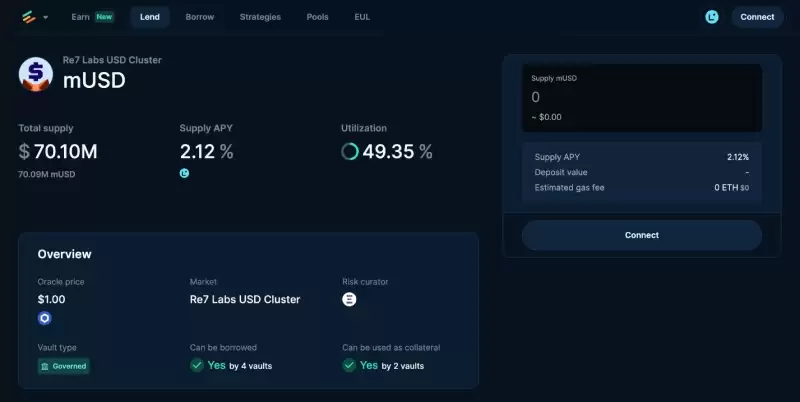
Task: Enter amount in the Supply mUSD field
Action: tap(642, 98)
